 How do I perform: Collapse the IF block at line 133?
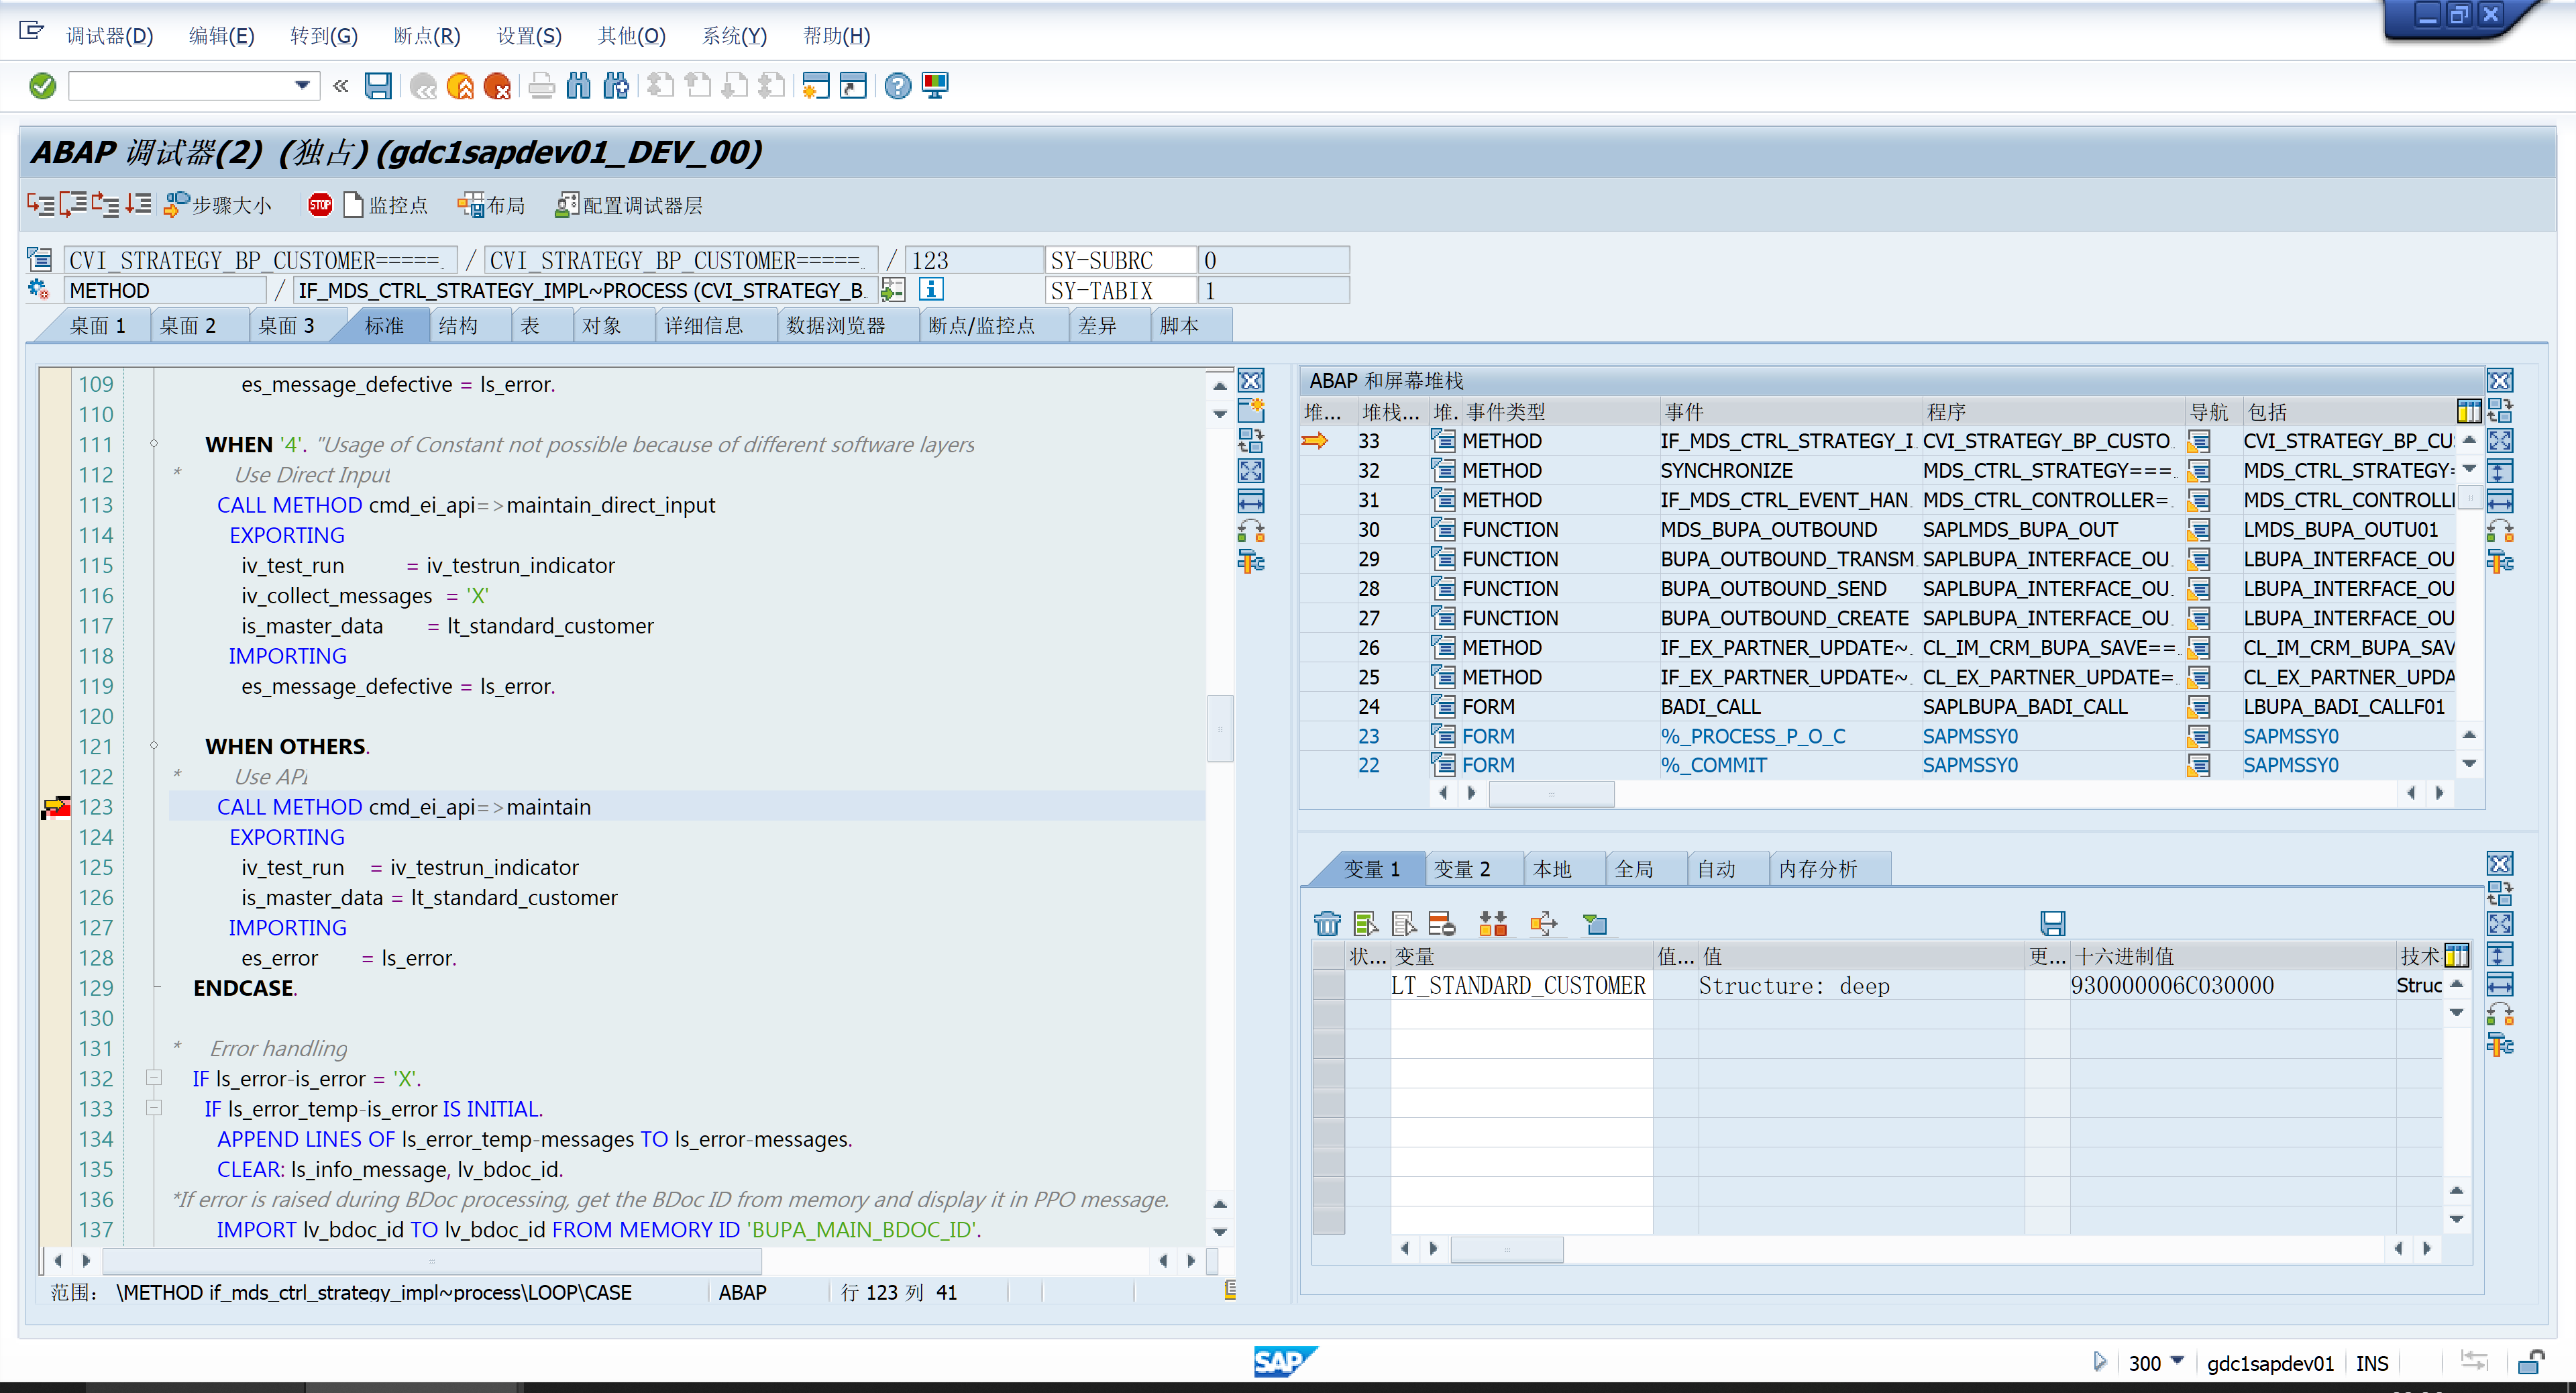pos(154,1108)
